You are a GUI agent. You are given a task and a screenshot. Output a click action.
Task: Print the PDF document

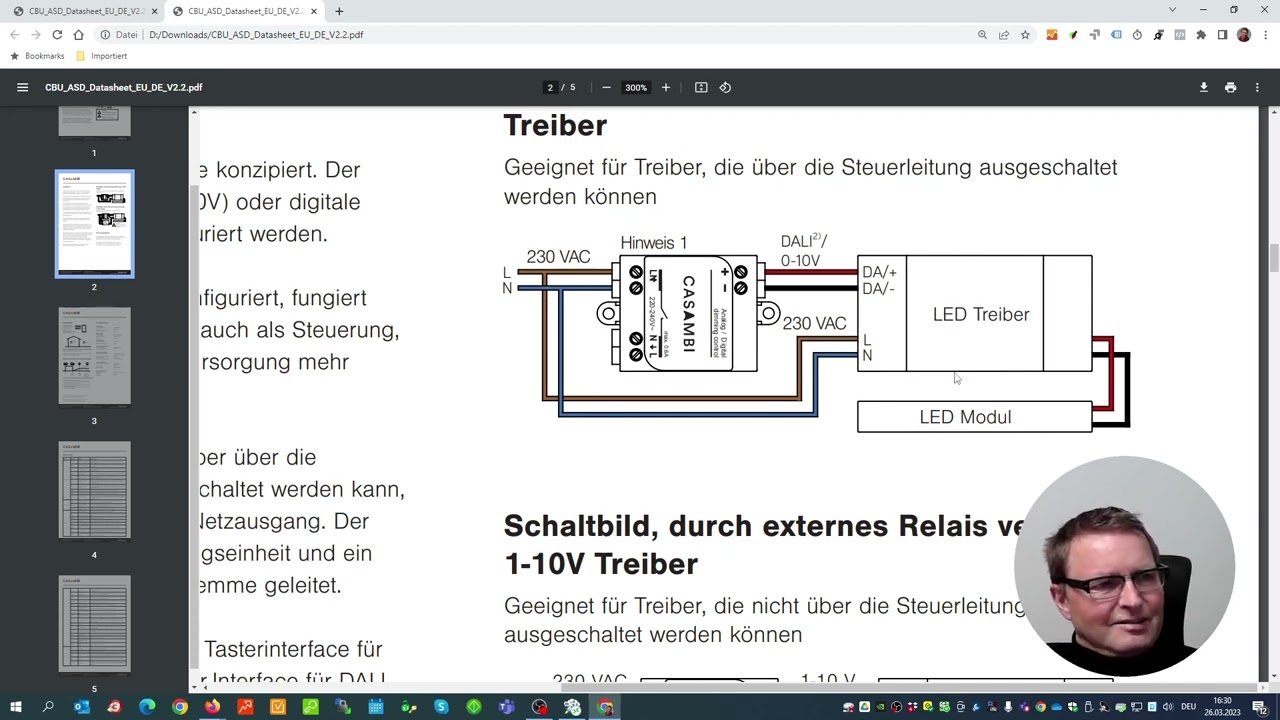(1231, 87)
